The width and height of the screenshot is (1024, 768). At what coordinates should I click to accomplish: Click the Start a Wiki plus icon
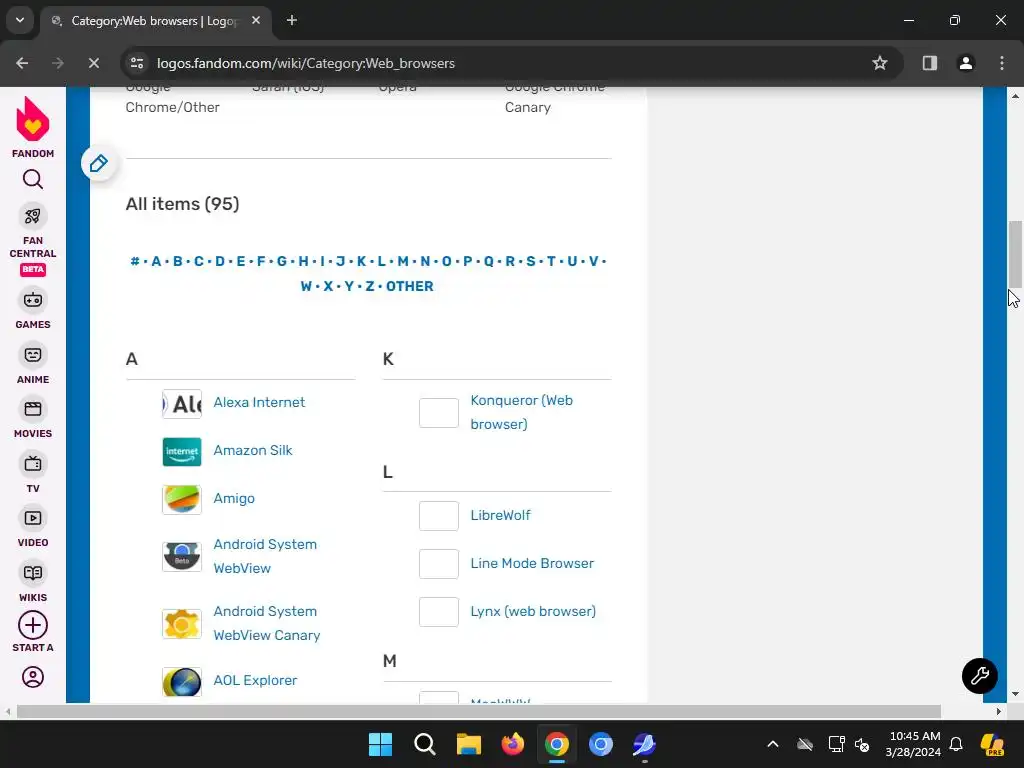coord(33,625)
